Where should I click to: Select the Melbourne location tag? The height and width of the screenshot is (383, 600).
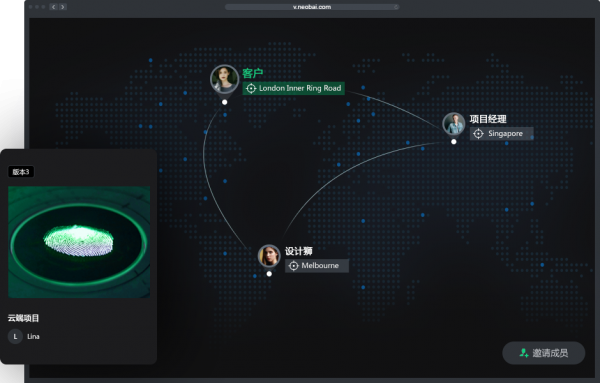pyautogui.click(x=316, y=266)
